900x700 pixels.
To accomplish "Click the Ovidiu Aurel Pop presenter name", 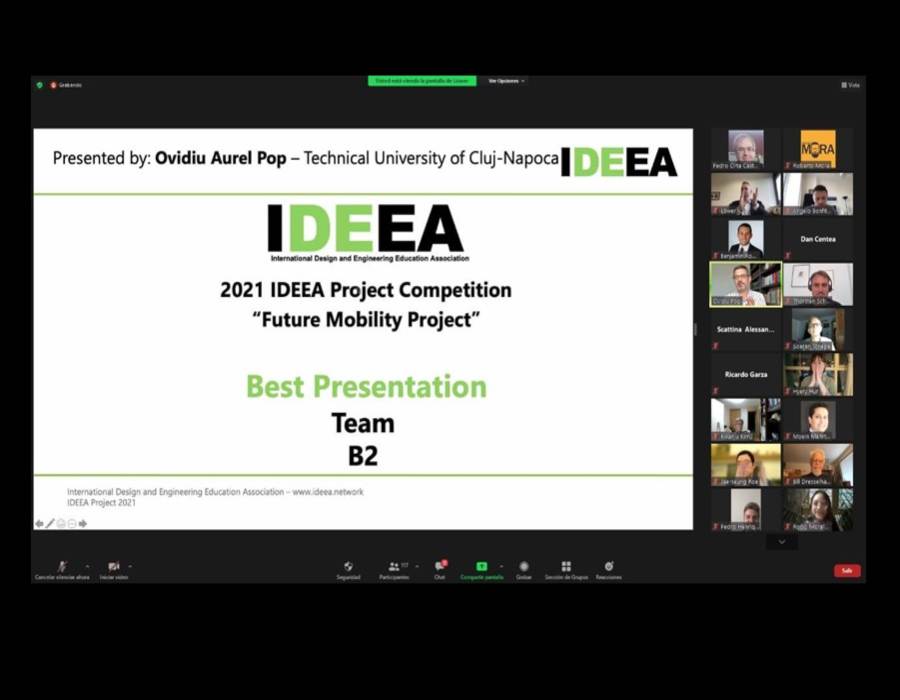I will tap(220, 158).
